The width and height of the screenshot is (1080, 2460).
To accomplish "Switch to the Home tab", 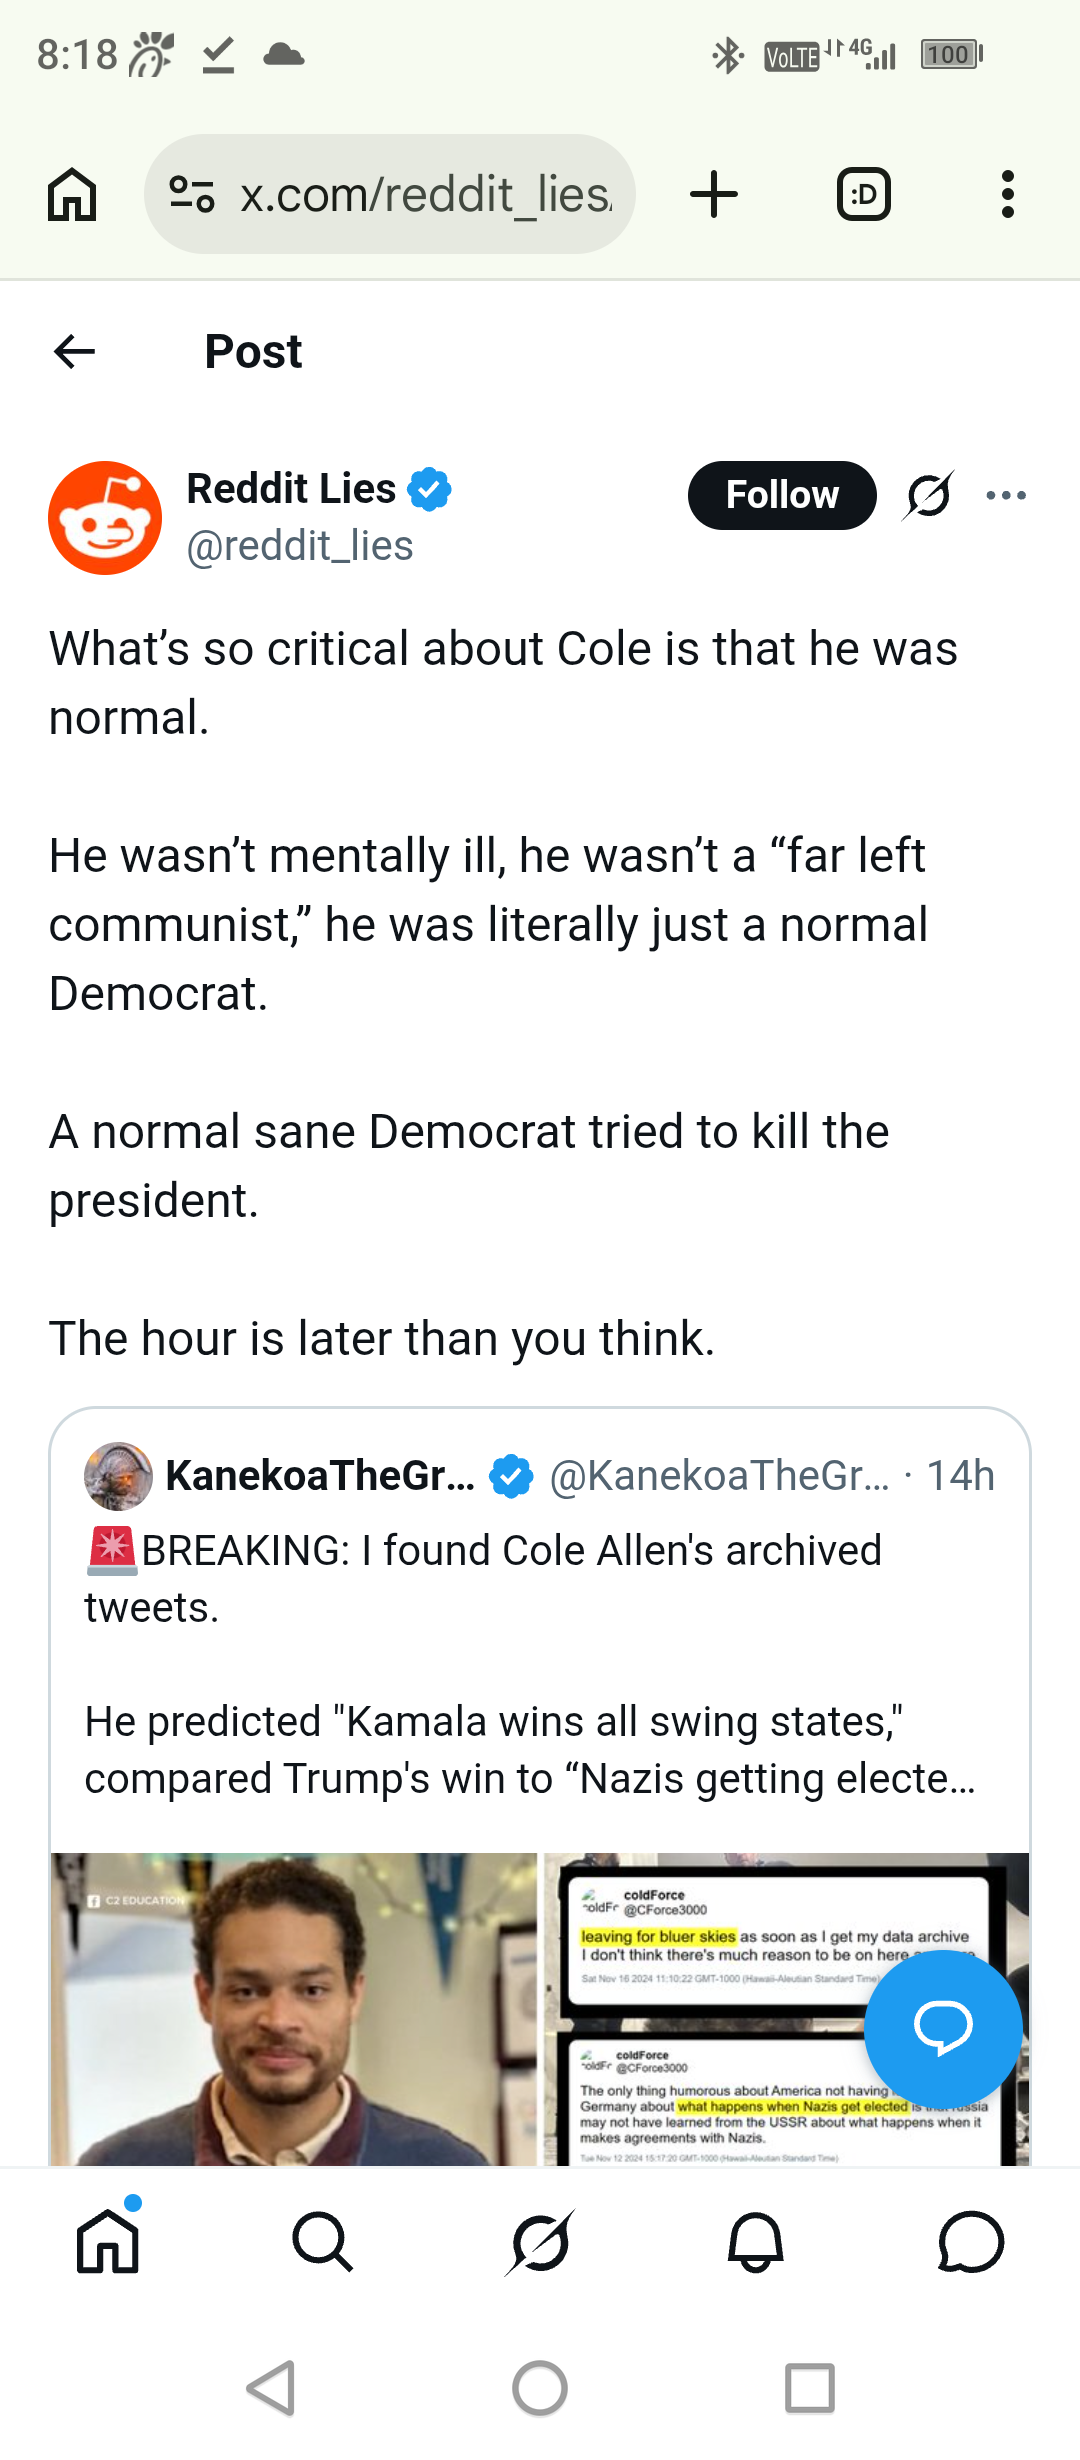I will coord(108,2242).
